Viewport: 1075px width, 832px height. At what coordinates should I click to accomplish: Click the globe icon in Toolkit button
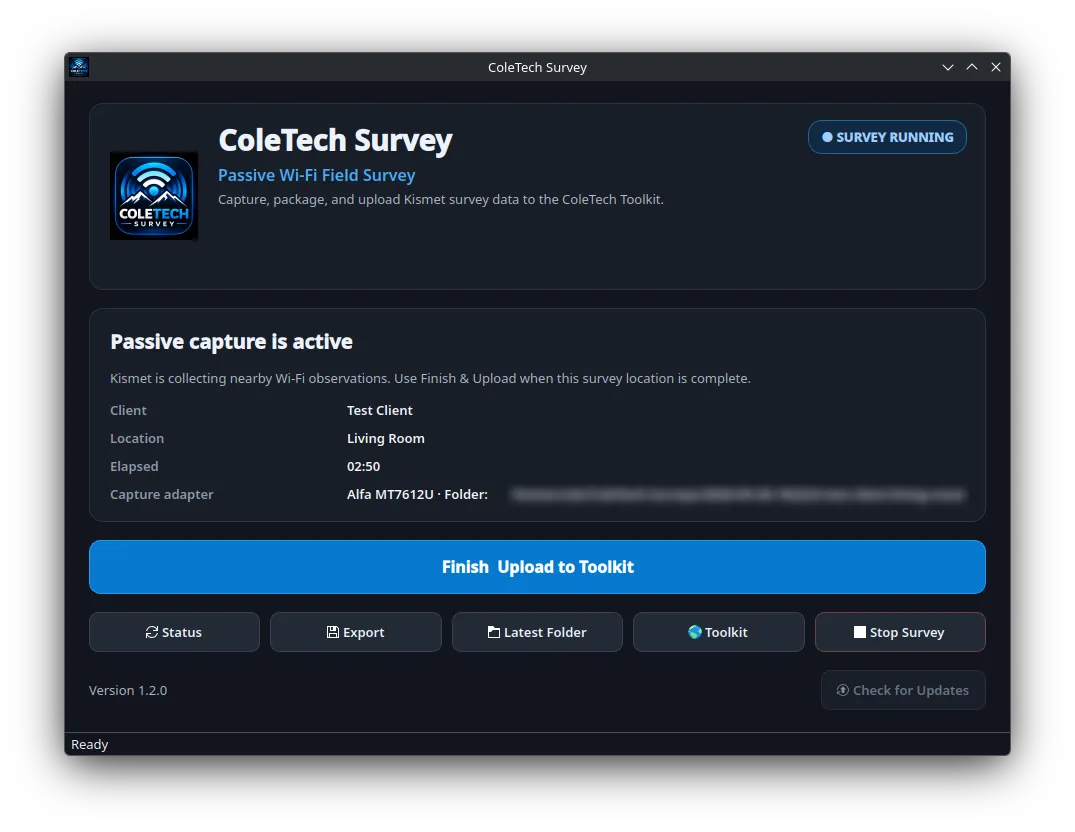[x=694, y=632]
